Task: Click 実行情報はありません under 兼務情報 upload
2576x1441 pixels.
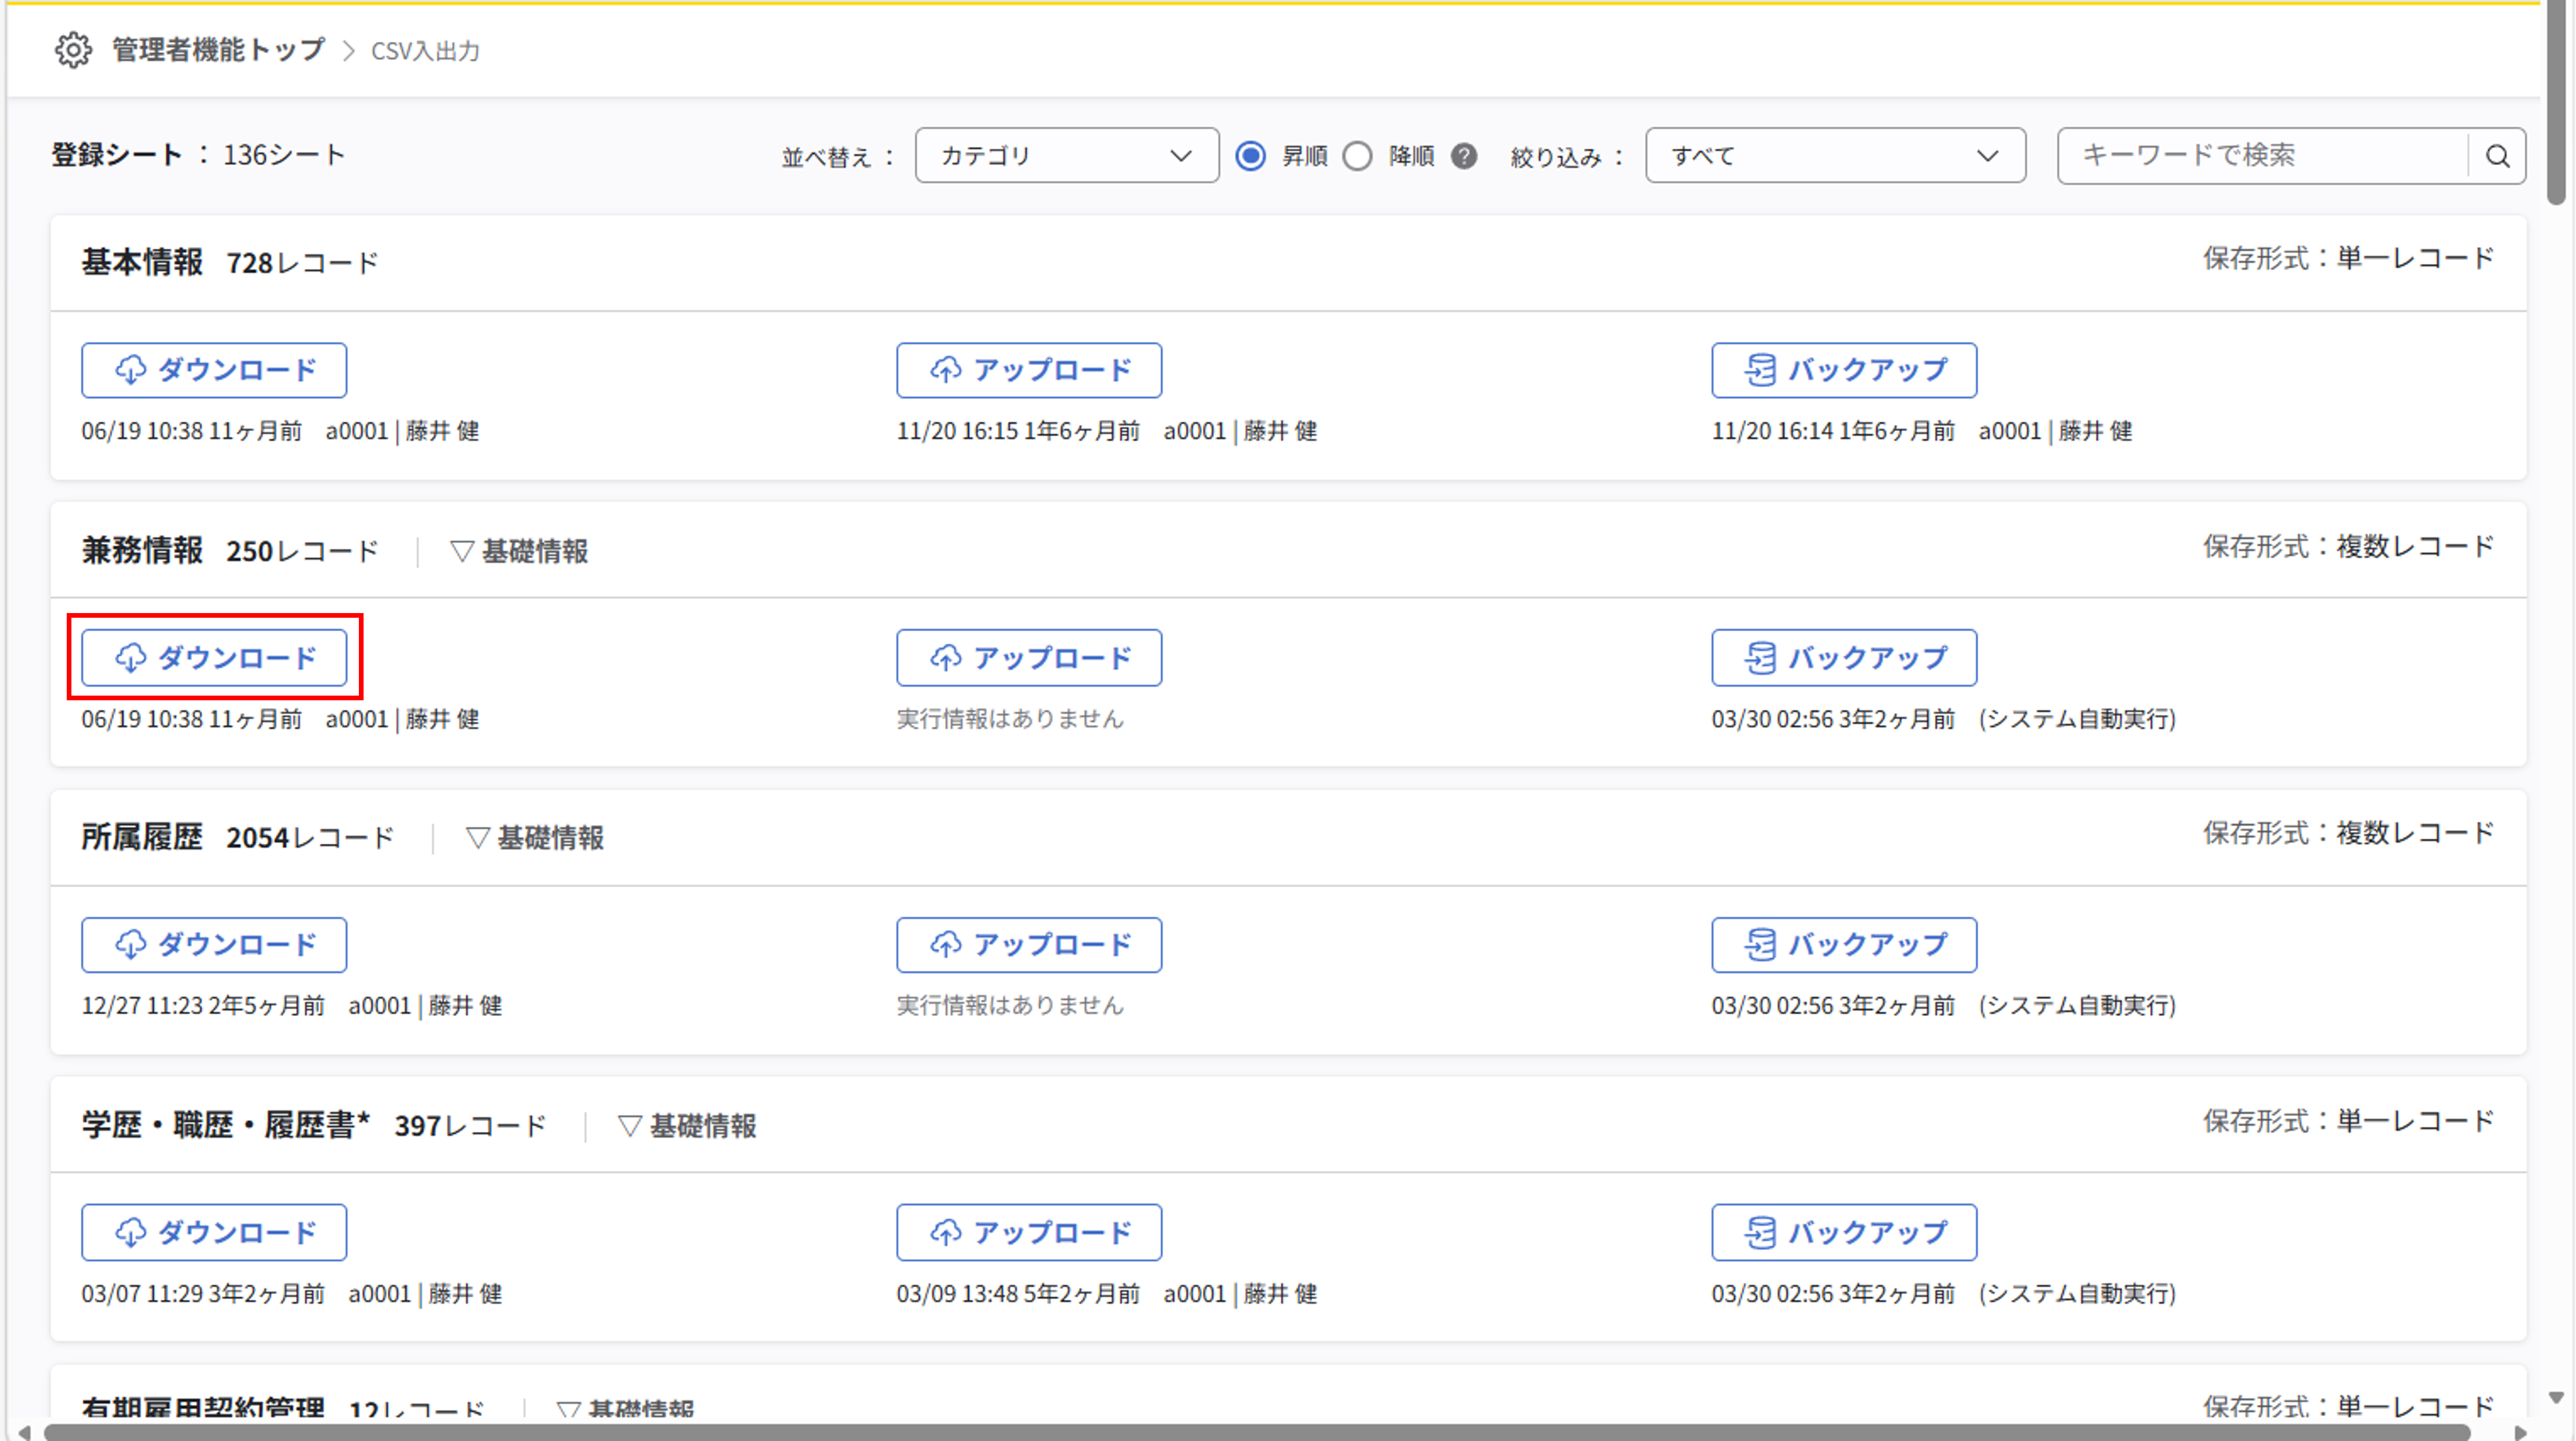Action: tap(1010, 719)
